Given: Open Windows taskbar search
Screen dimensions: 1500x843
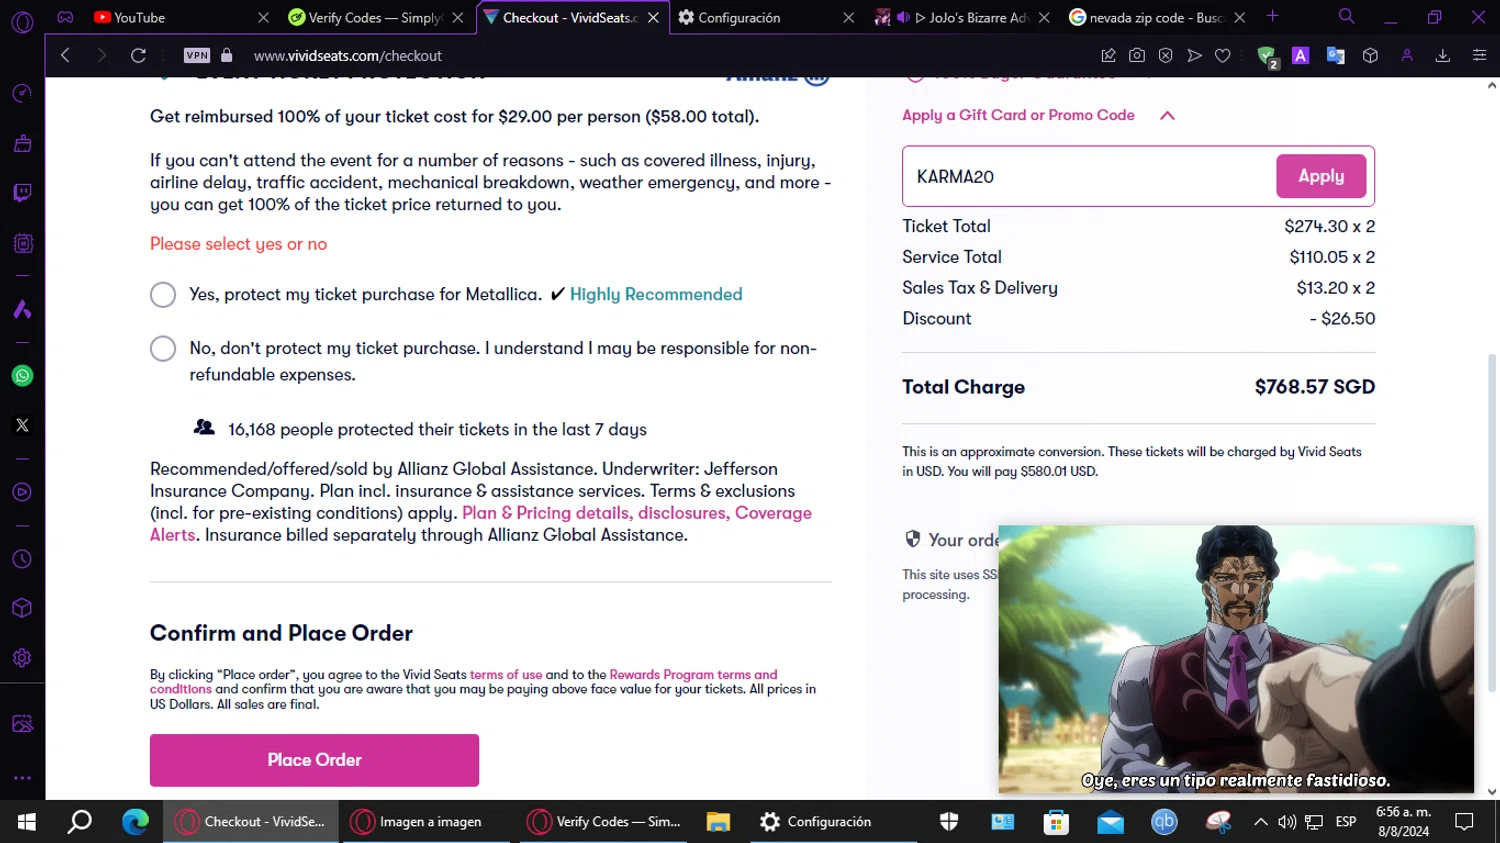Looking at the screenshot, I should 80,822.
